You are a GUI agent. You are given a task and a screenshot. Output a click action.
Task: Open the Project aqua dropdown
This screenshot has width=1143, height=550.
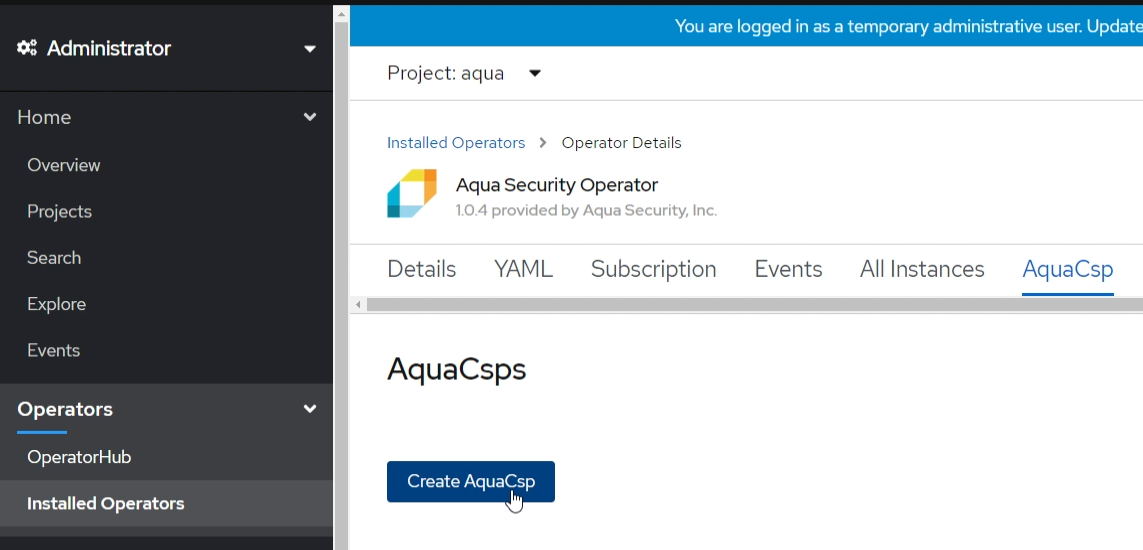click(534, 73)
